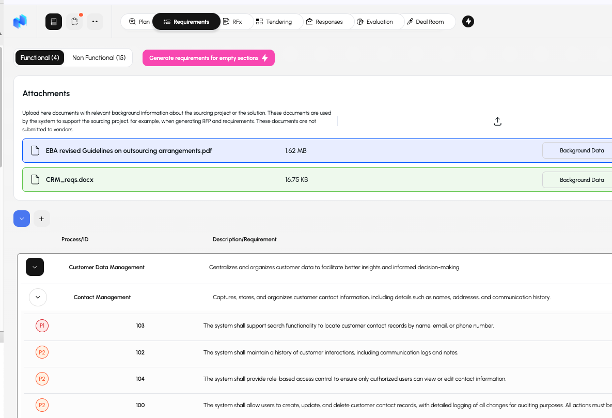This screenshot has width=612, height=418.
Task: Click Generate requirements for empty sections
Action: [208, 58]
